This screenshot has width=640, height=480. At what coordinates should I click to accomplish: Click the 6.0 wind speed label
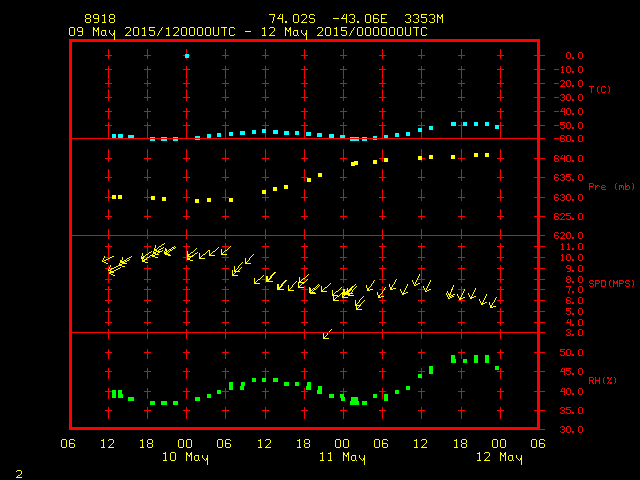574,300
